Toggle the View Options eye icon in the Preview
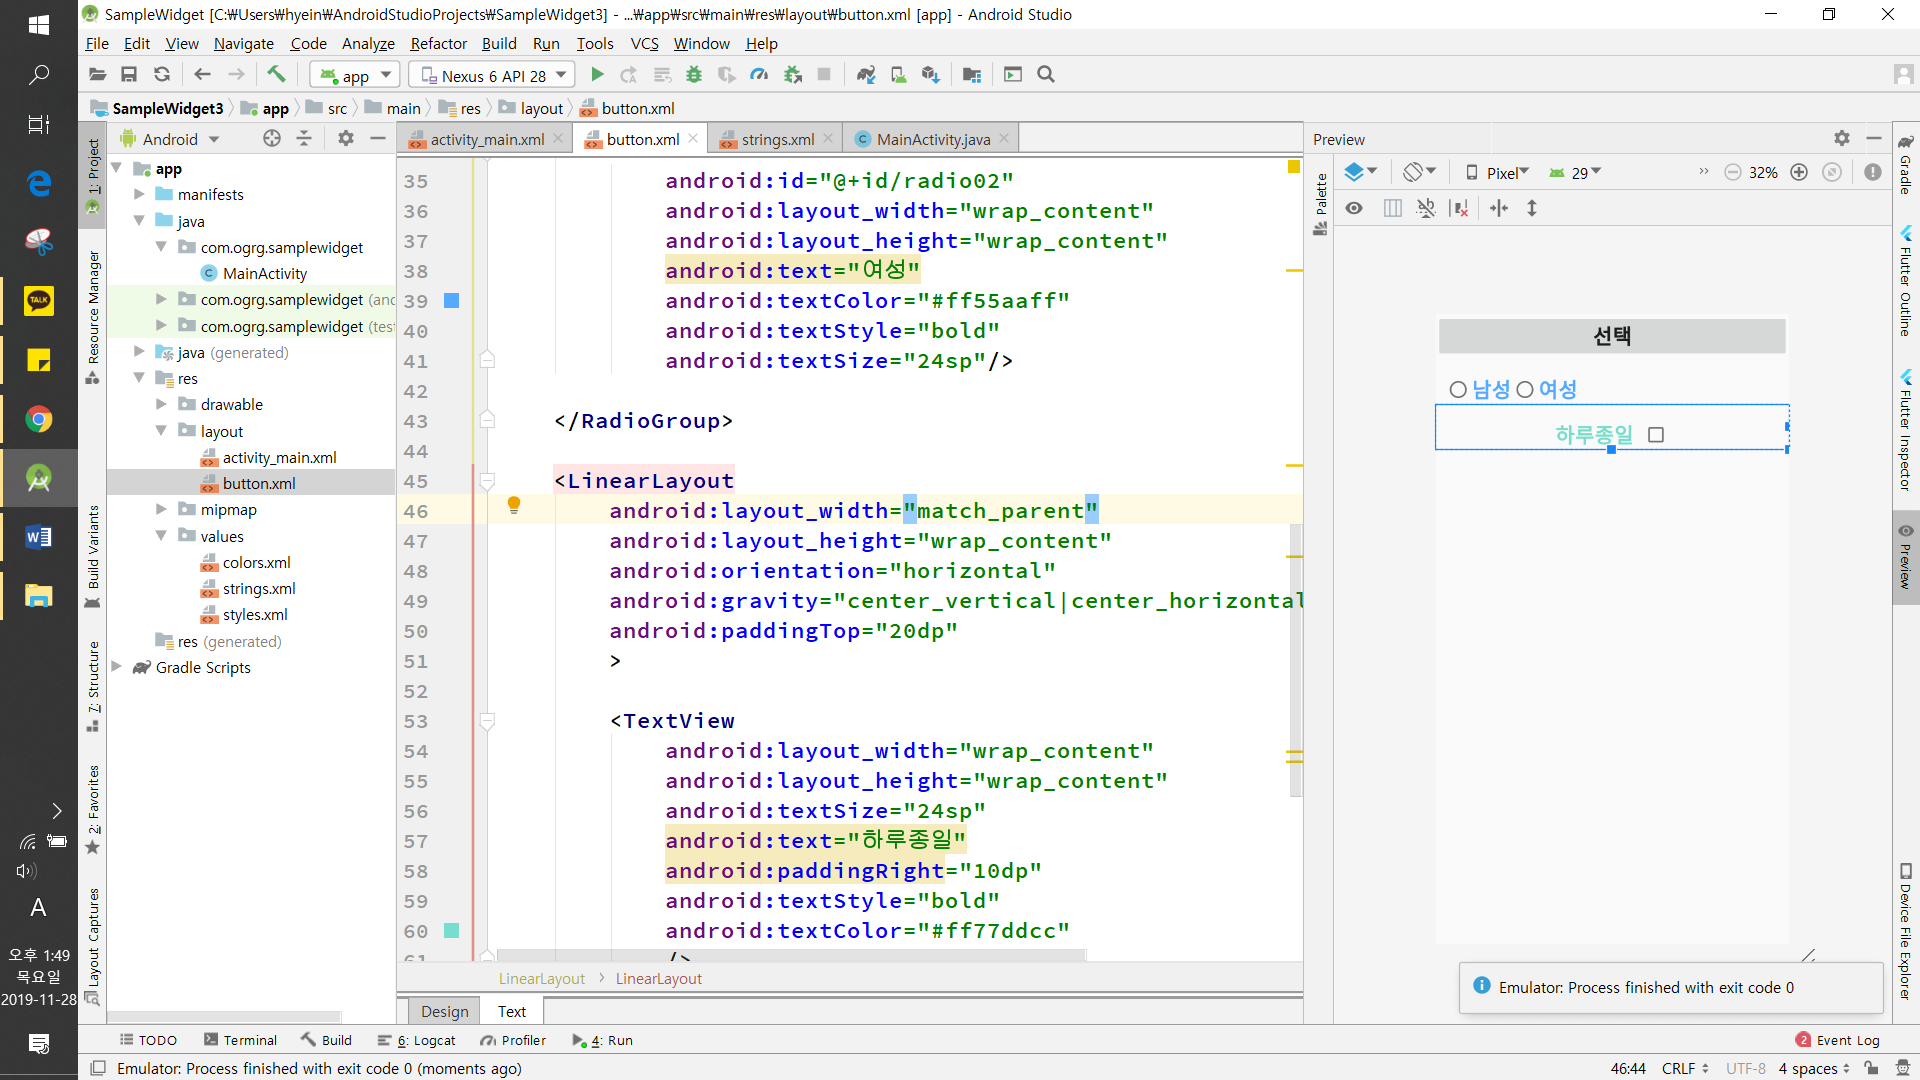Image resolution: width=1920 pixels, height=1080 pixels. 1354,208
